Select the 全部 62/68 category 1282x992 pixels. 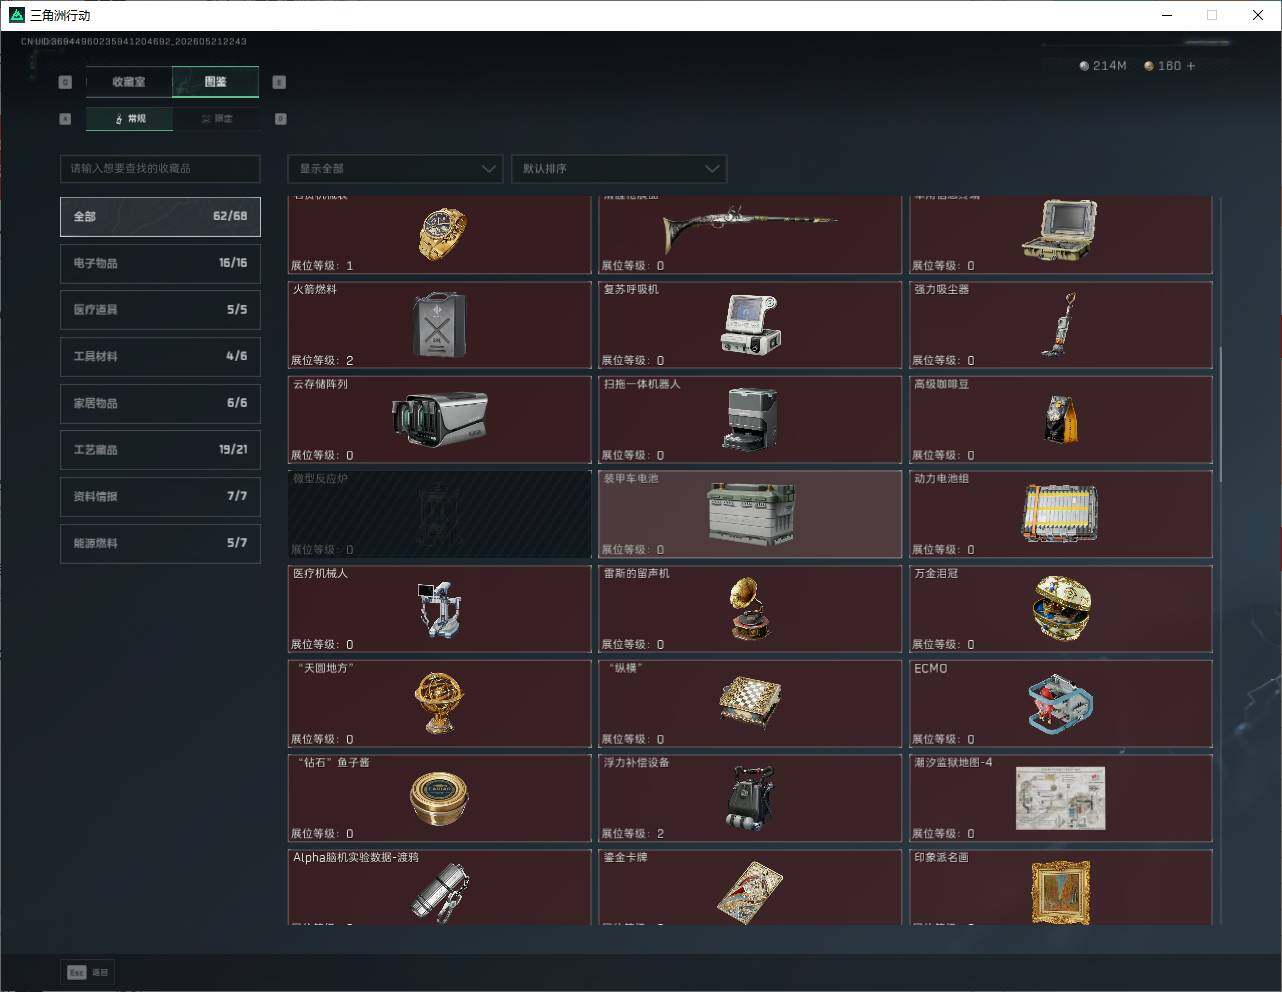160,216
